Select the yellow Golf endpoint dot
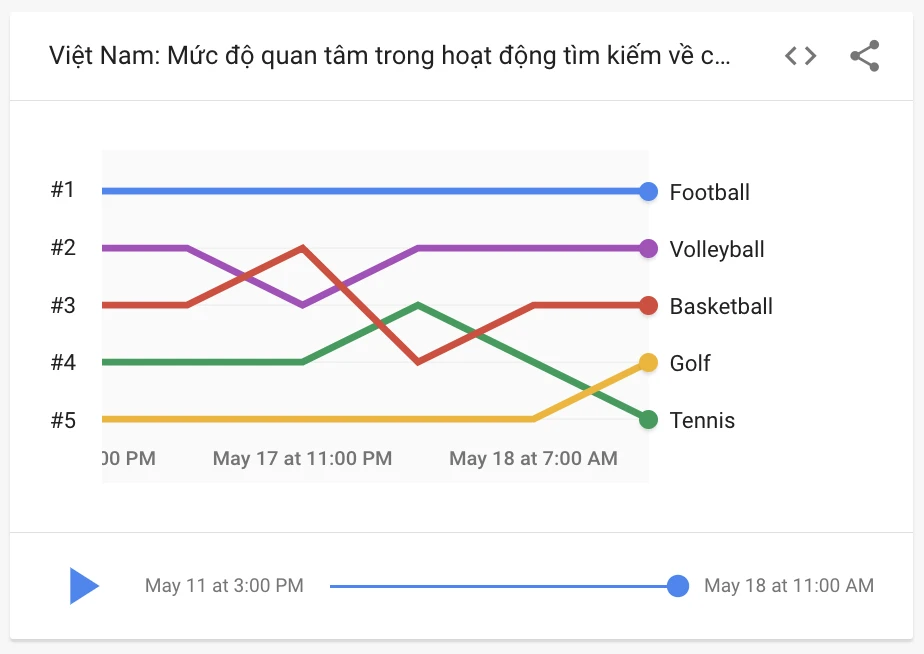The width and height of the screenshot is (924, 654). tap(648, 362)
